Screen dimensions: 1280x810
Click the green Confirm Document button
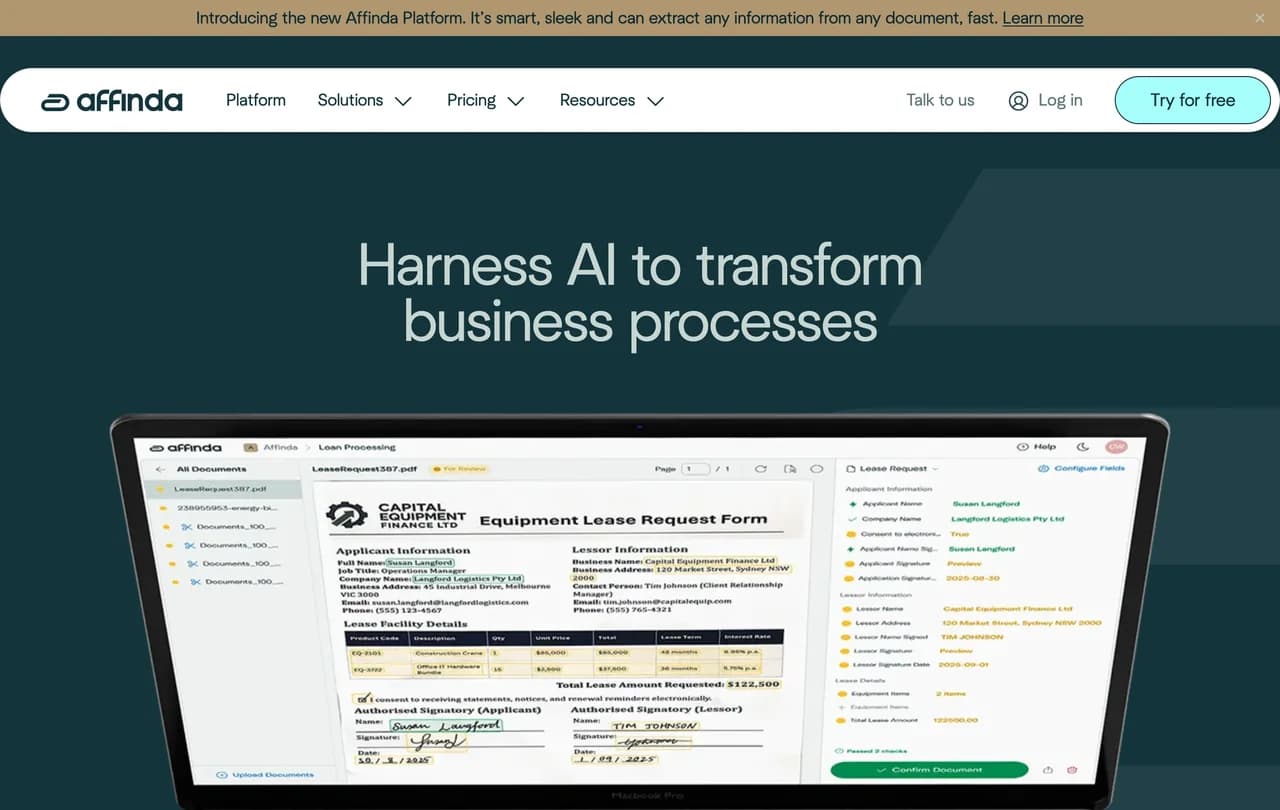[929, 770]
